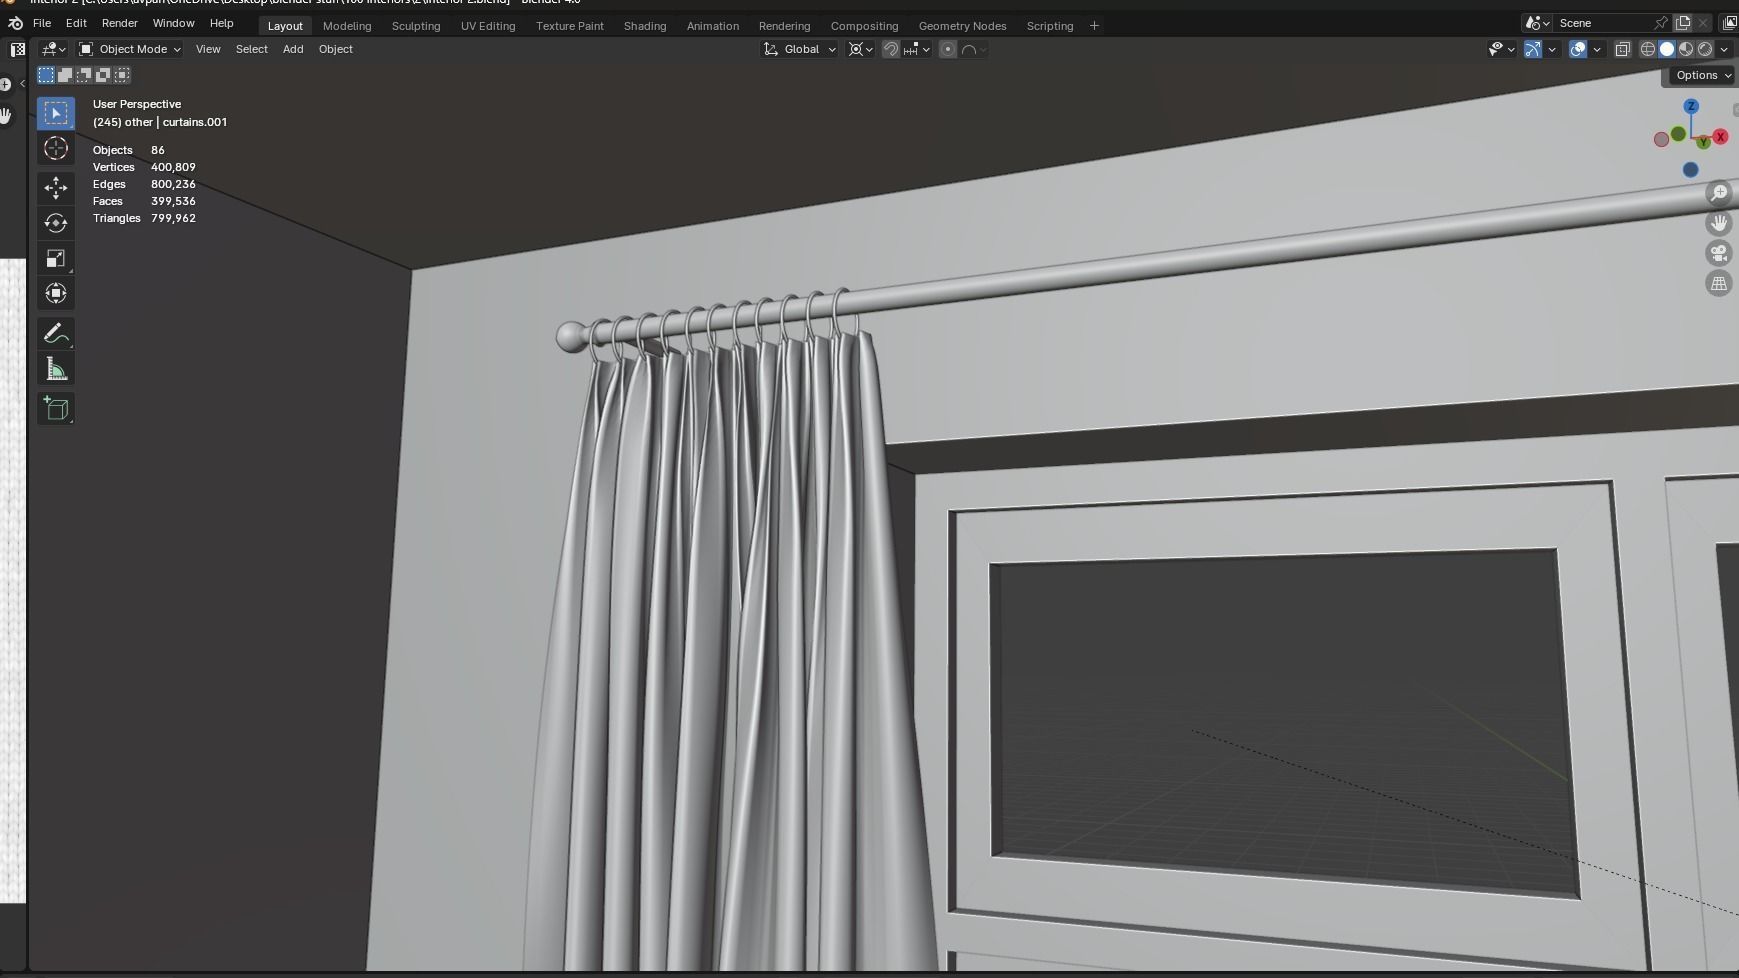
Task: Open the File menu
Action: pos(42,23)
